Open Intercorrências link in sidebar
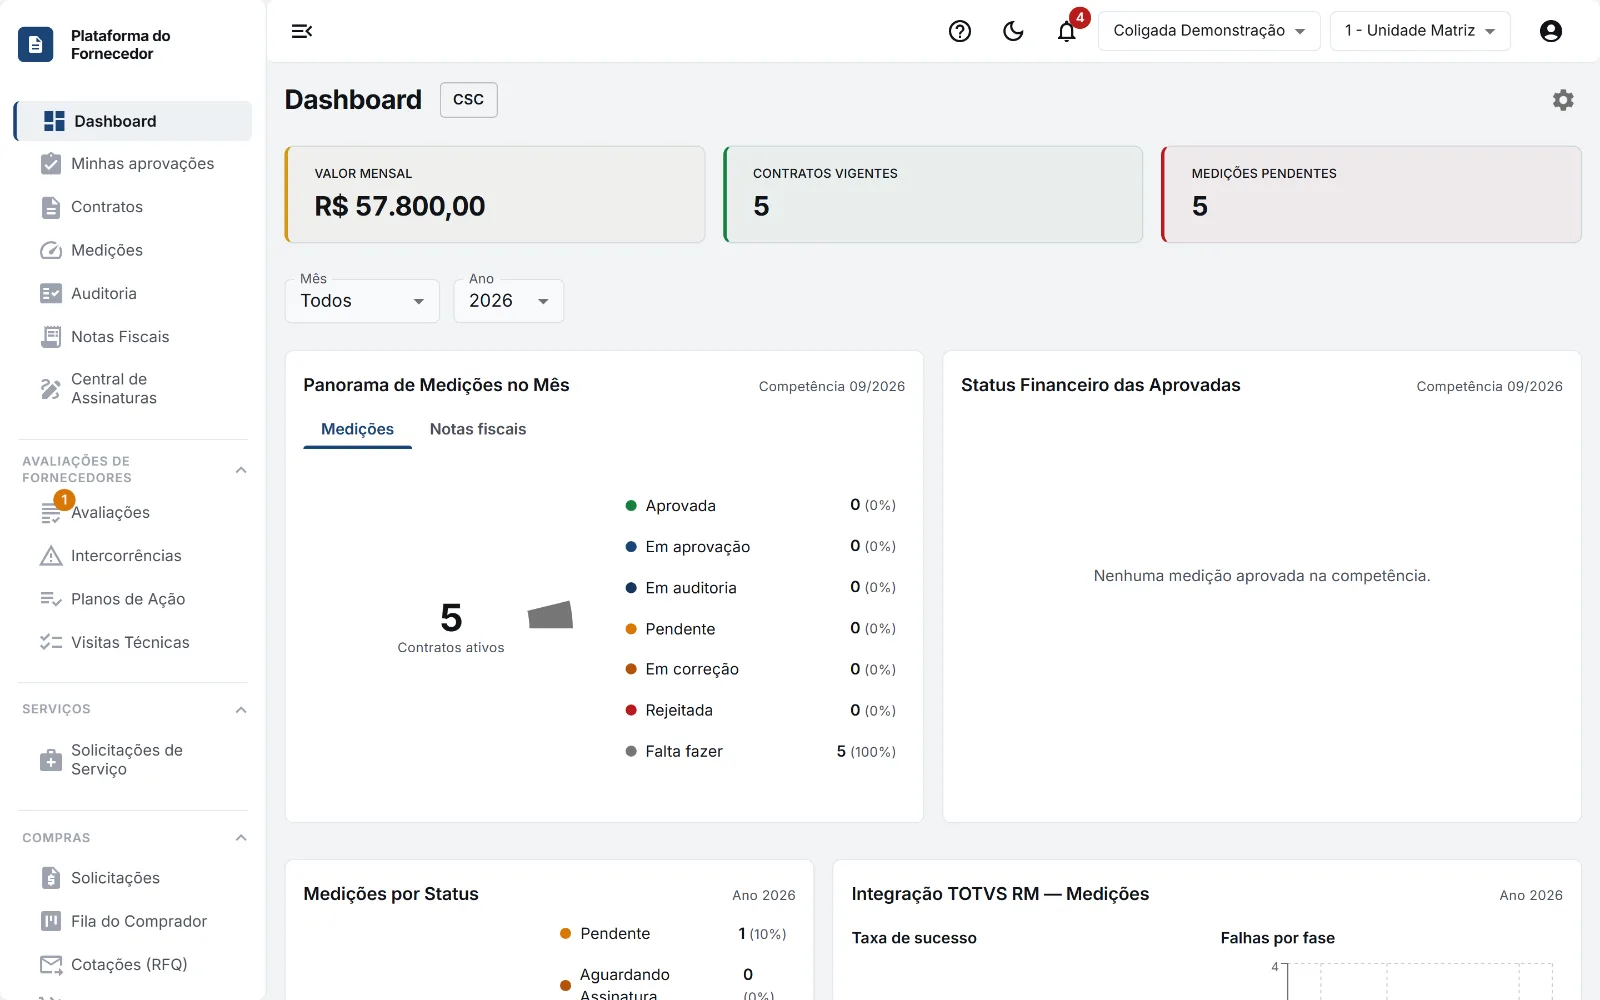This screenshot has width=1600, height=1000. (x=133, y=556)
